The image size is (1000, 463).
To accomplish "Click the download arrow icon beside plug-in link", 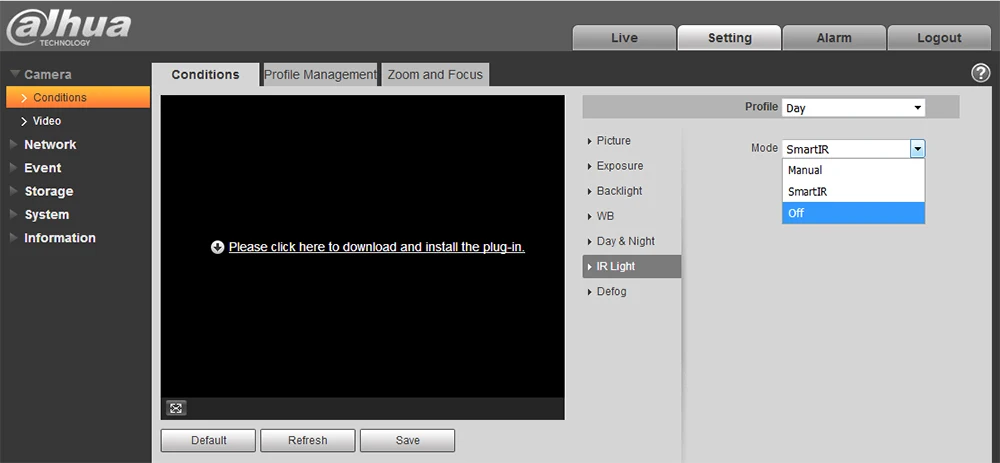I will [x=217, y=247].
